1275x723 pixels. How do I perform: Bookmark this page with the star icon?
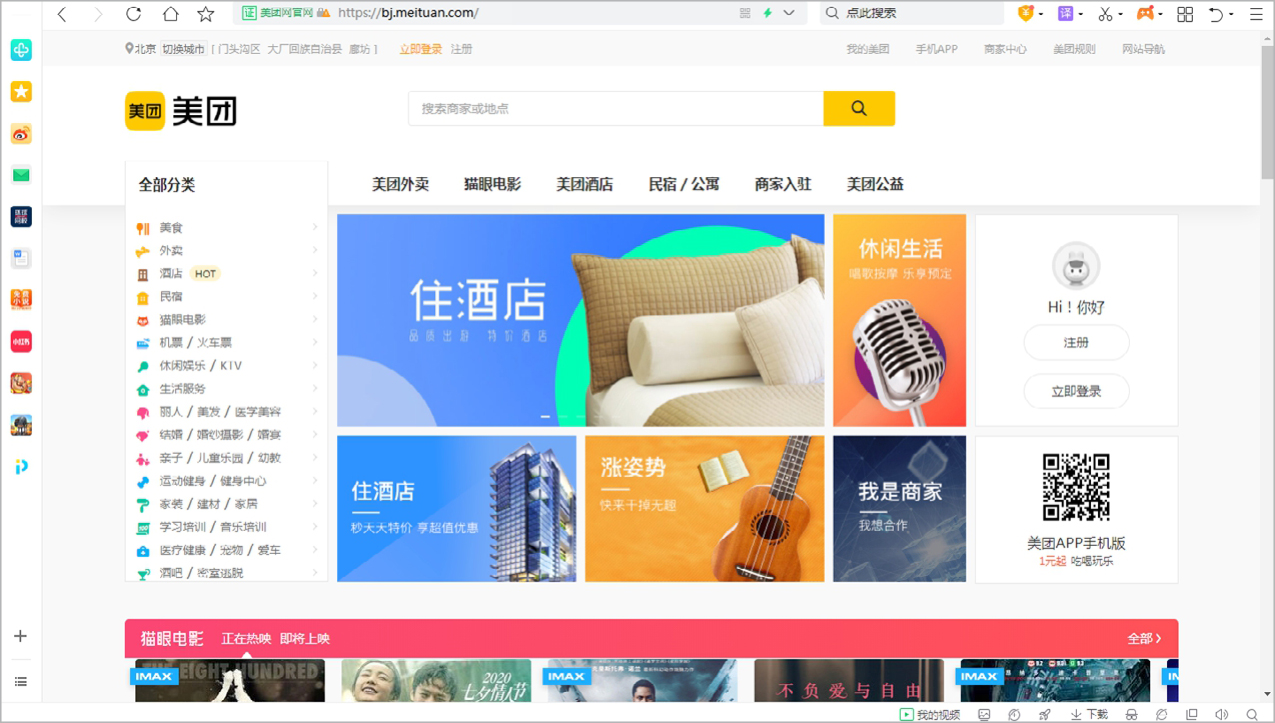tap(206, 14)
